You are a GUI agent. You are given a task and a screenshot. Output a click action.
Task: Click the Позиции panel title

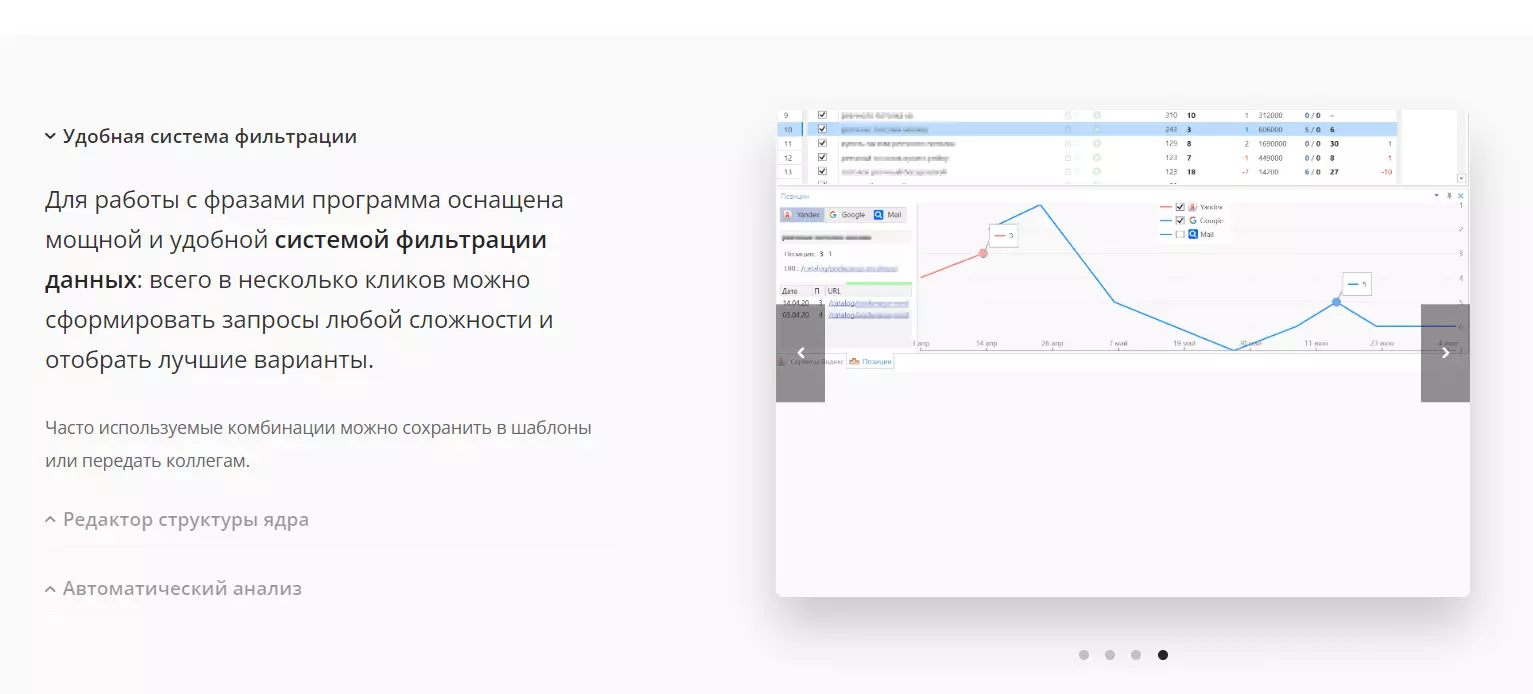point(795,196)
